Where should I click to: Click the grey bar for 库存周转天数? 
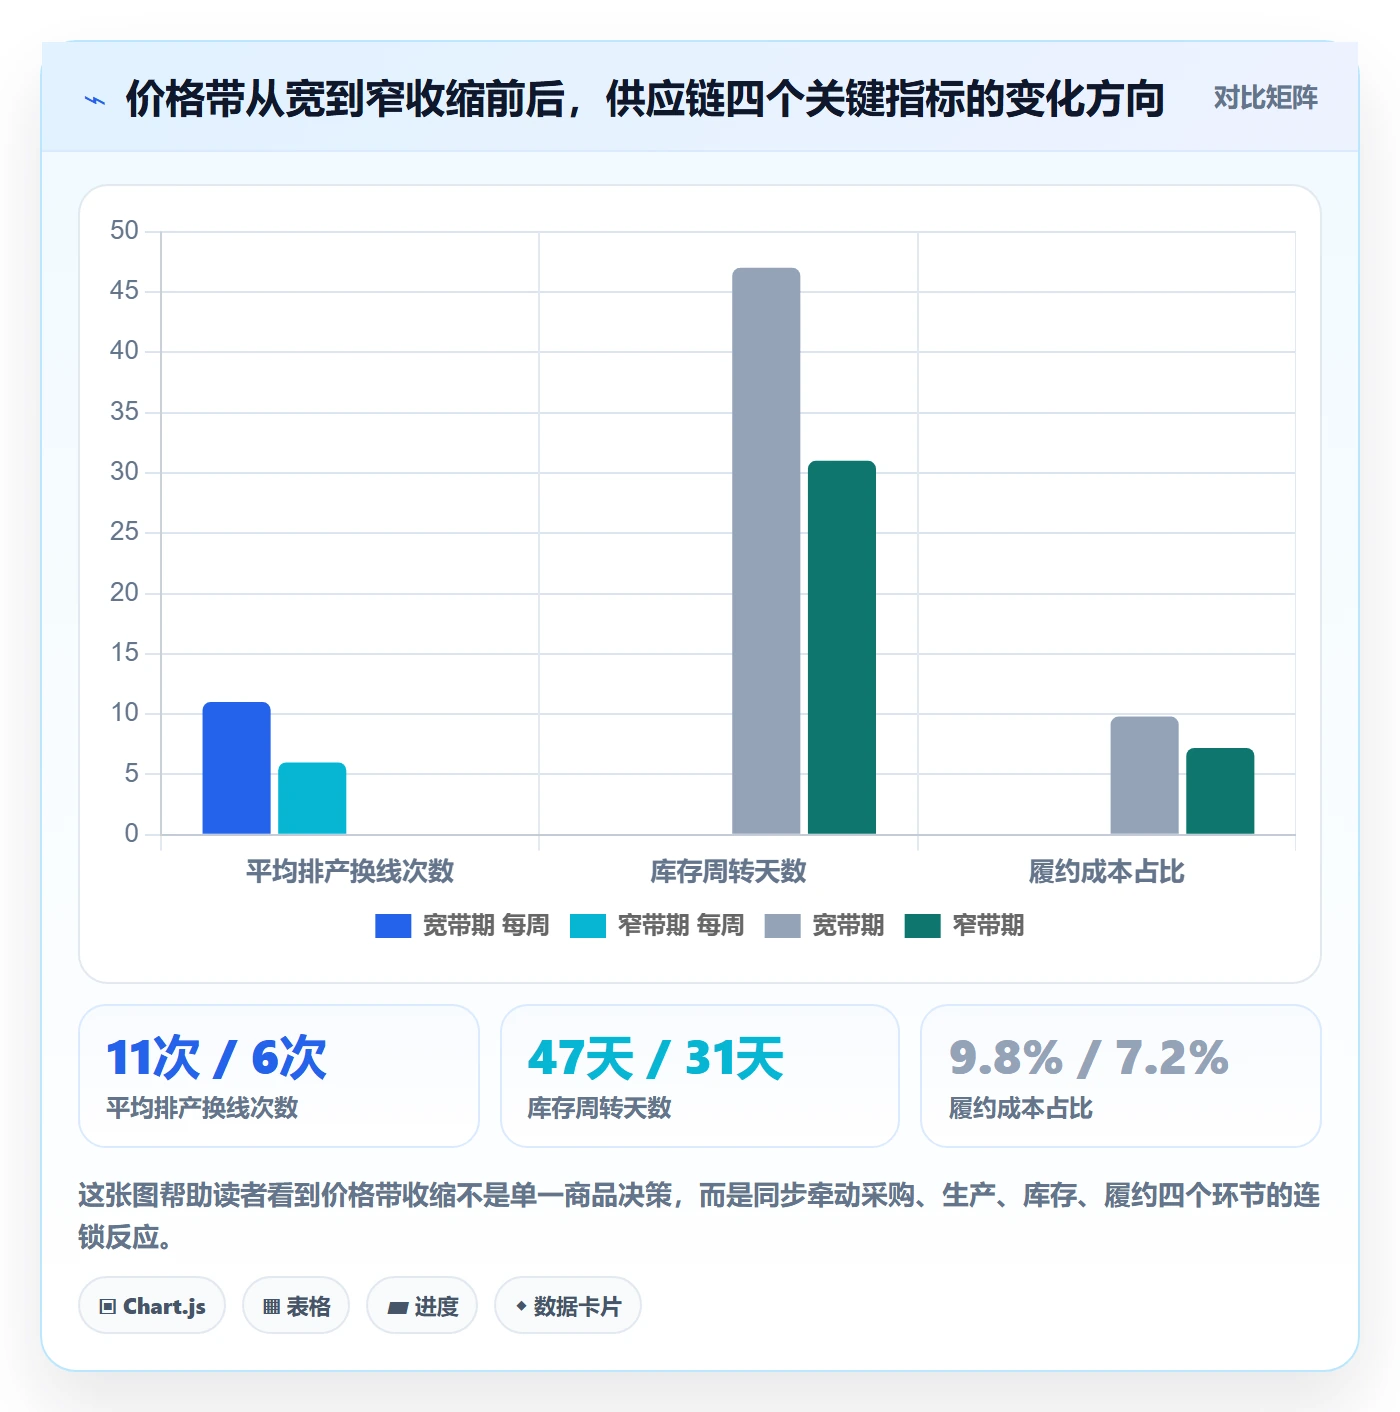click(766, 551)
